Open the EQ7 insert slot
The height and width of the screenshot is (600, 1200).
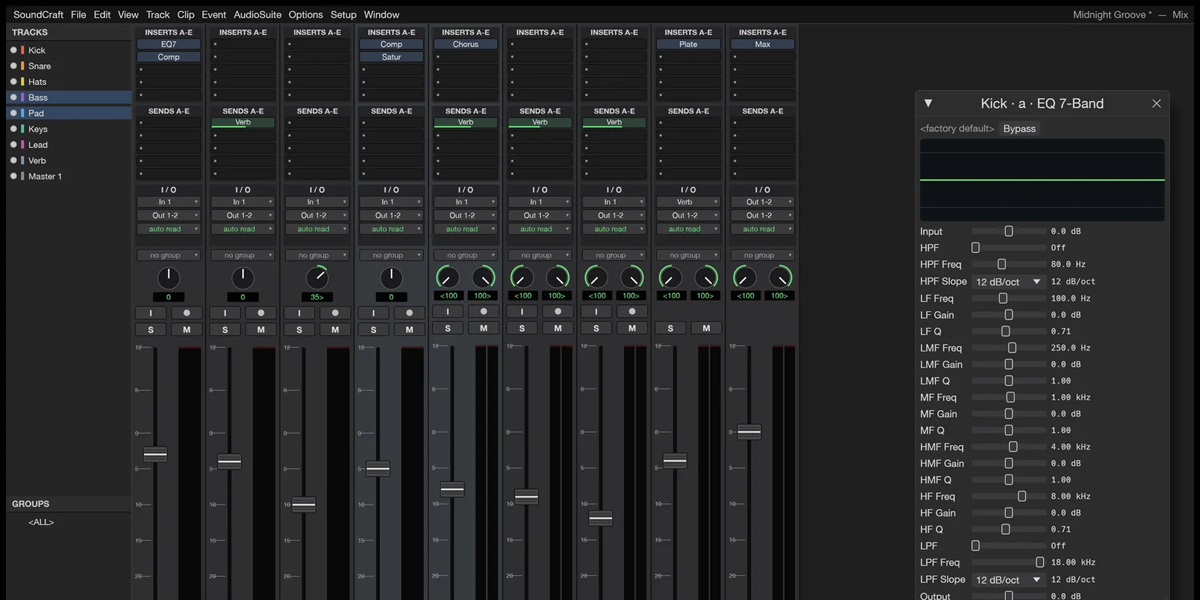point(168,44)
